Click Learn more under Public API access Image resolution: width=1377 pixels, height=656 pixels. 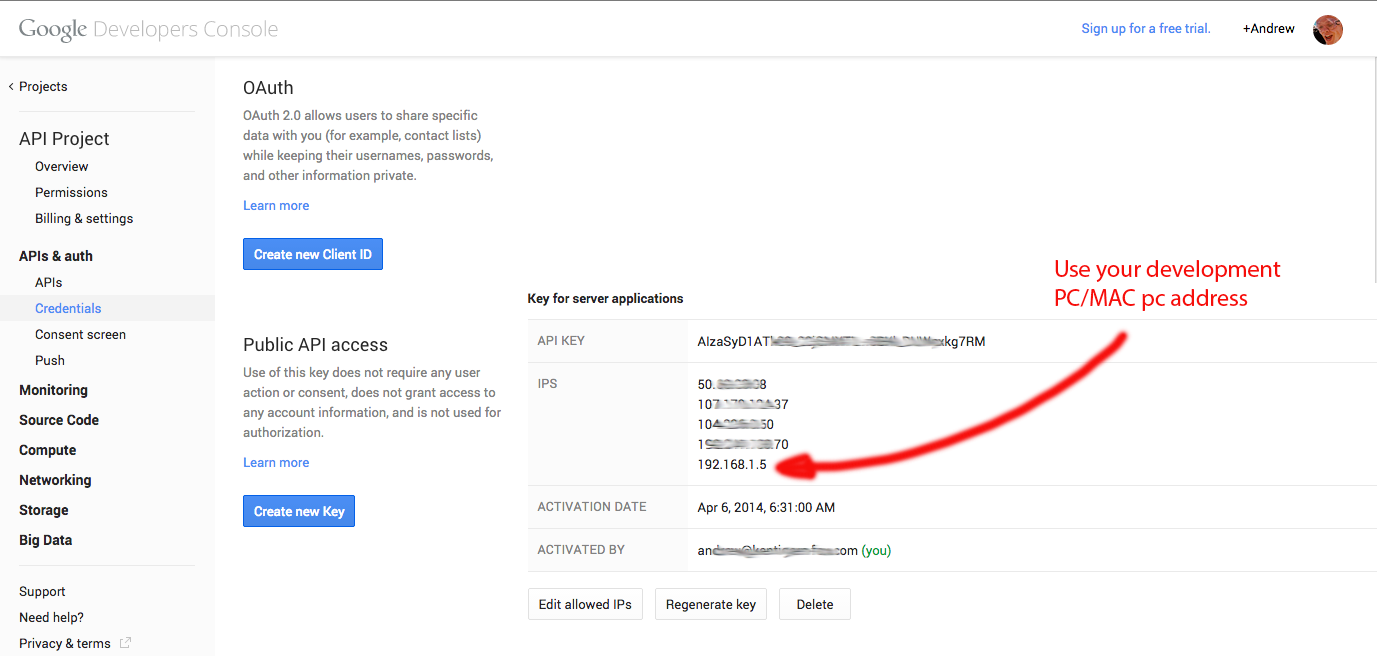(276, 462)
